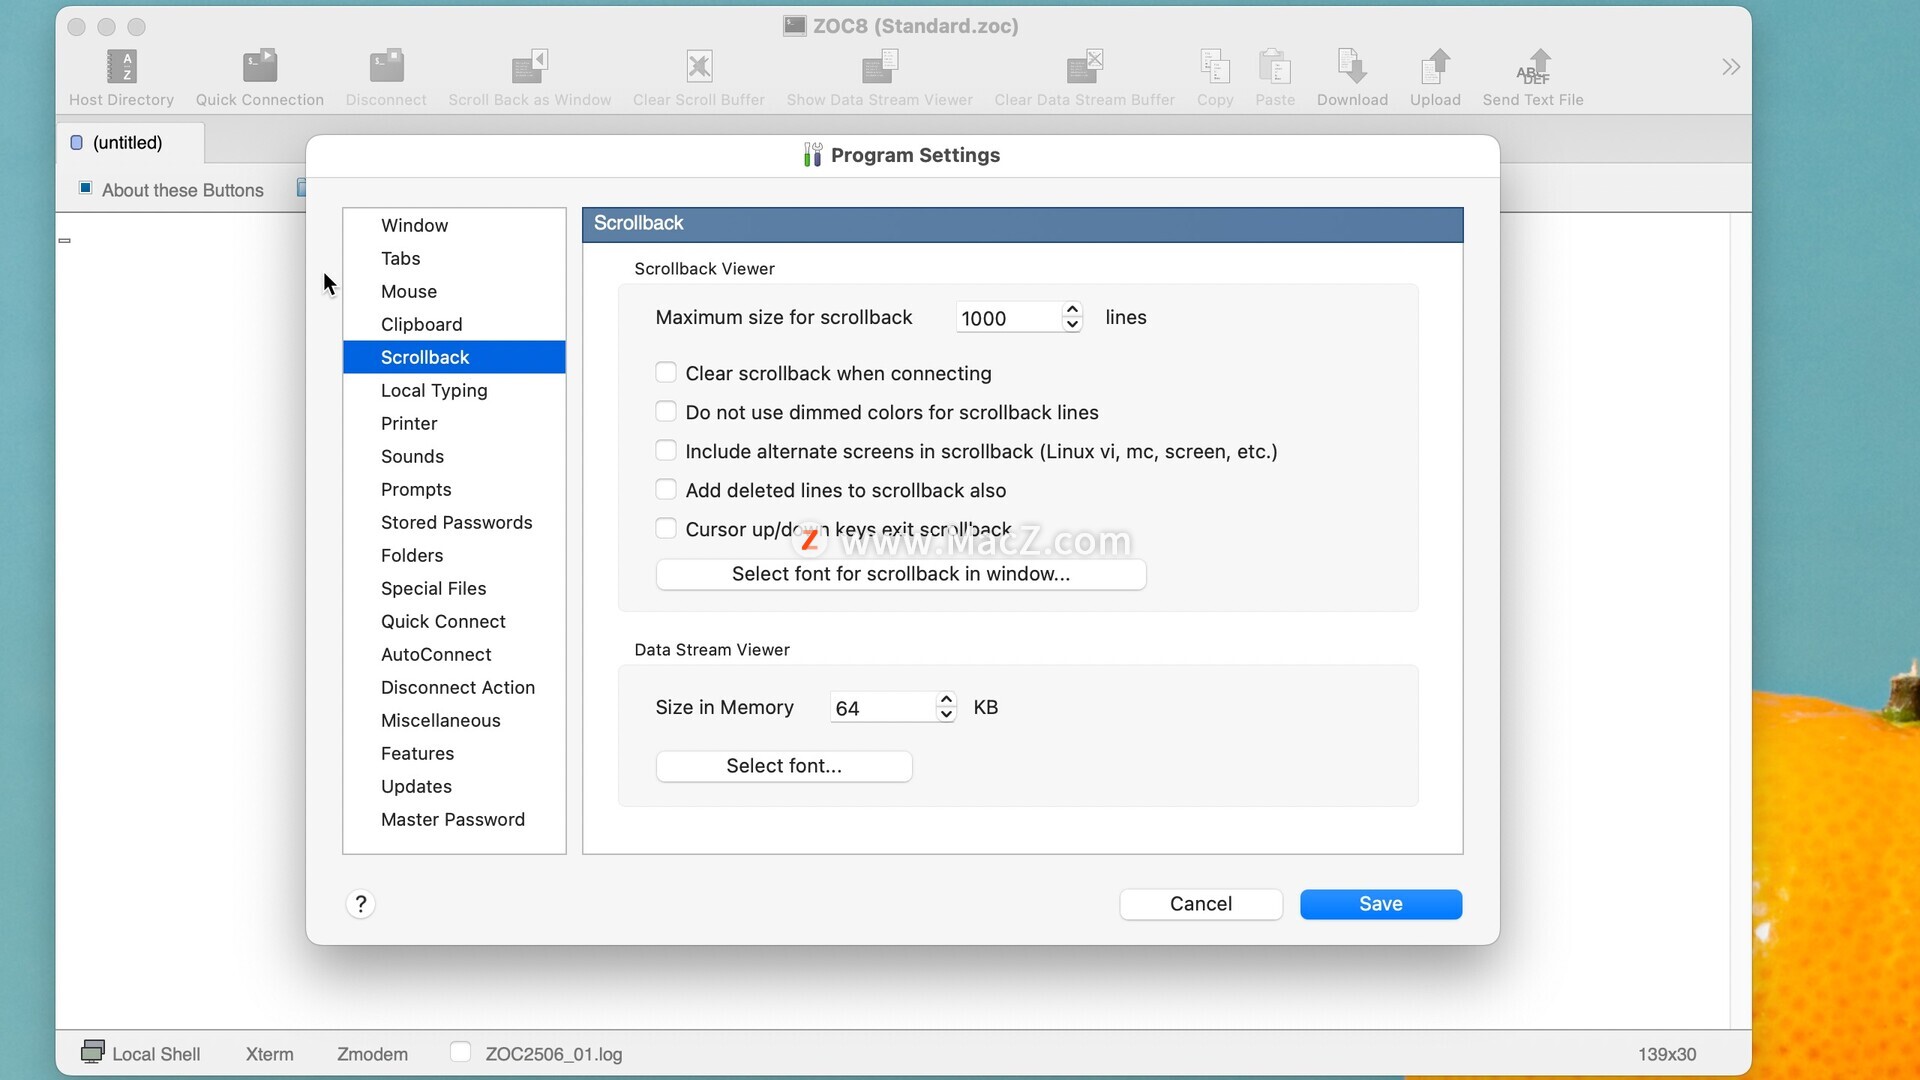Open the Sounds settings category
1920x1080 pixels.
tap(454, 456)
